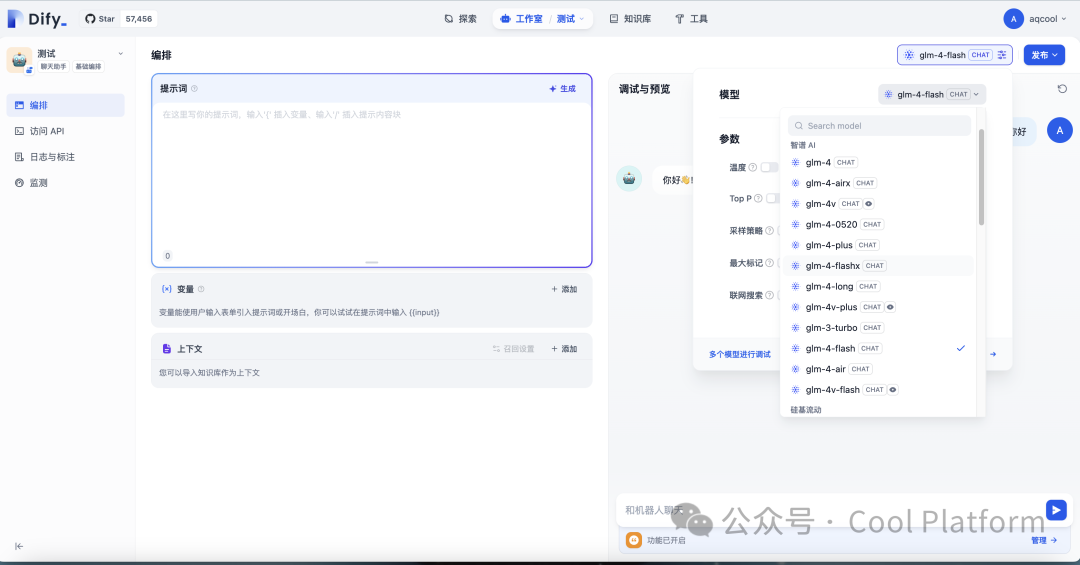This screenshot has width=1080, height=565.
Task: Toggle the Top P parameter switch
Action: point(772,199)
